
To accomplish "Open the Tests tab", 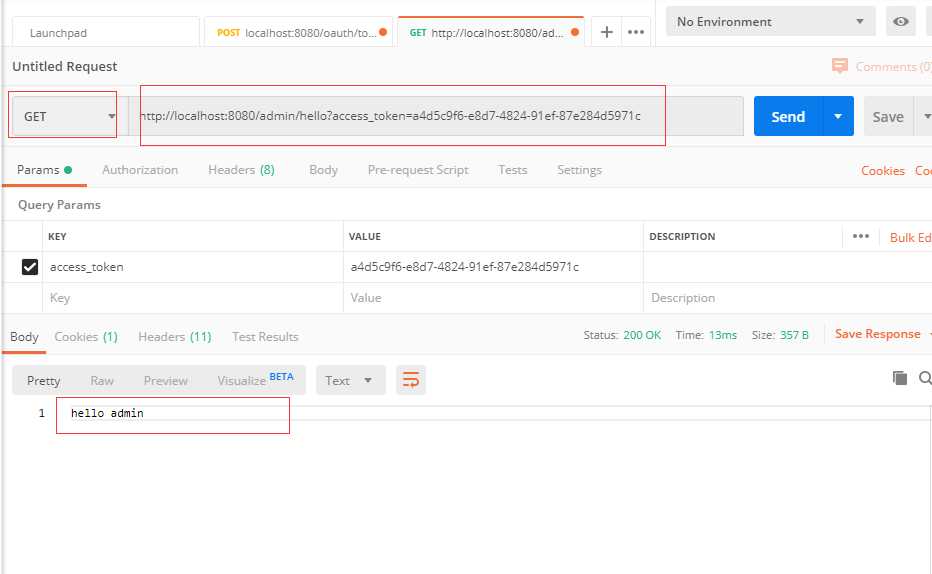I will tap(512, 170).
